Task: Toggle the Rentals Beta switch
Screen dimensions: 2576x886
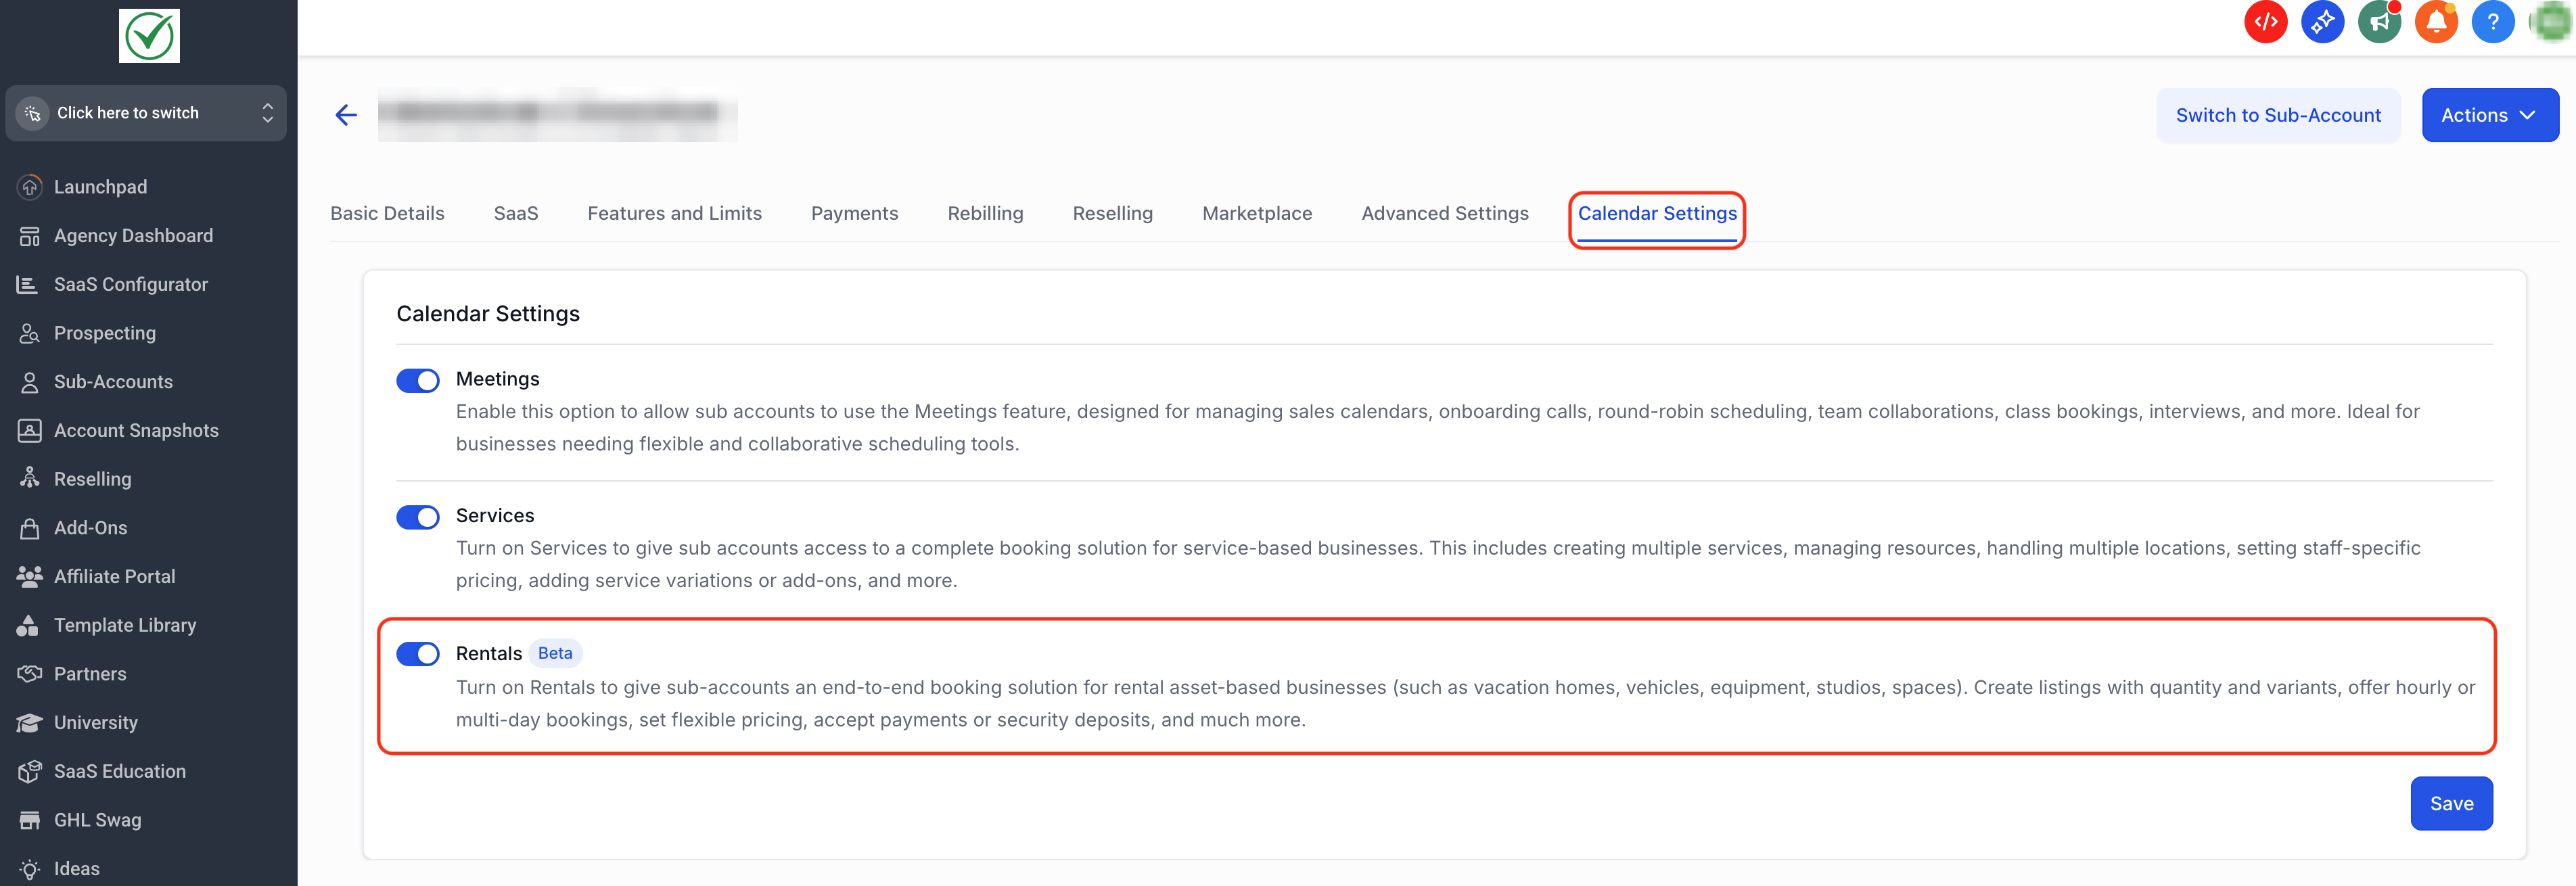Action: pos(418,654)
